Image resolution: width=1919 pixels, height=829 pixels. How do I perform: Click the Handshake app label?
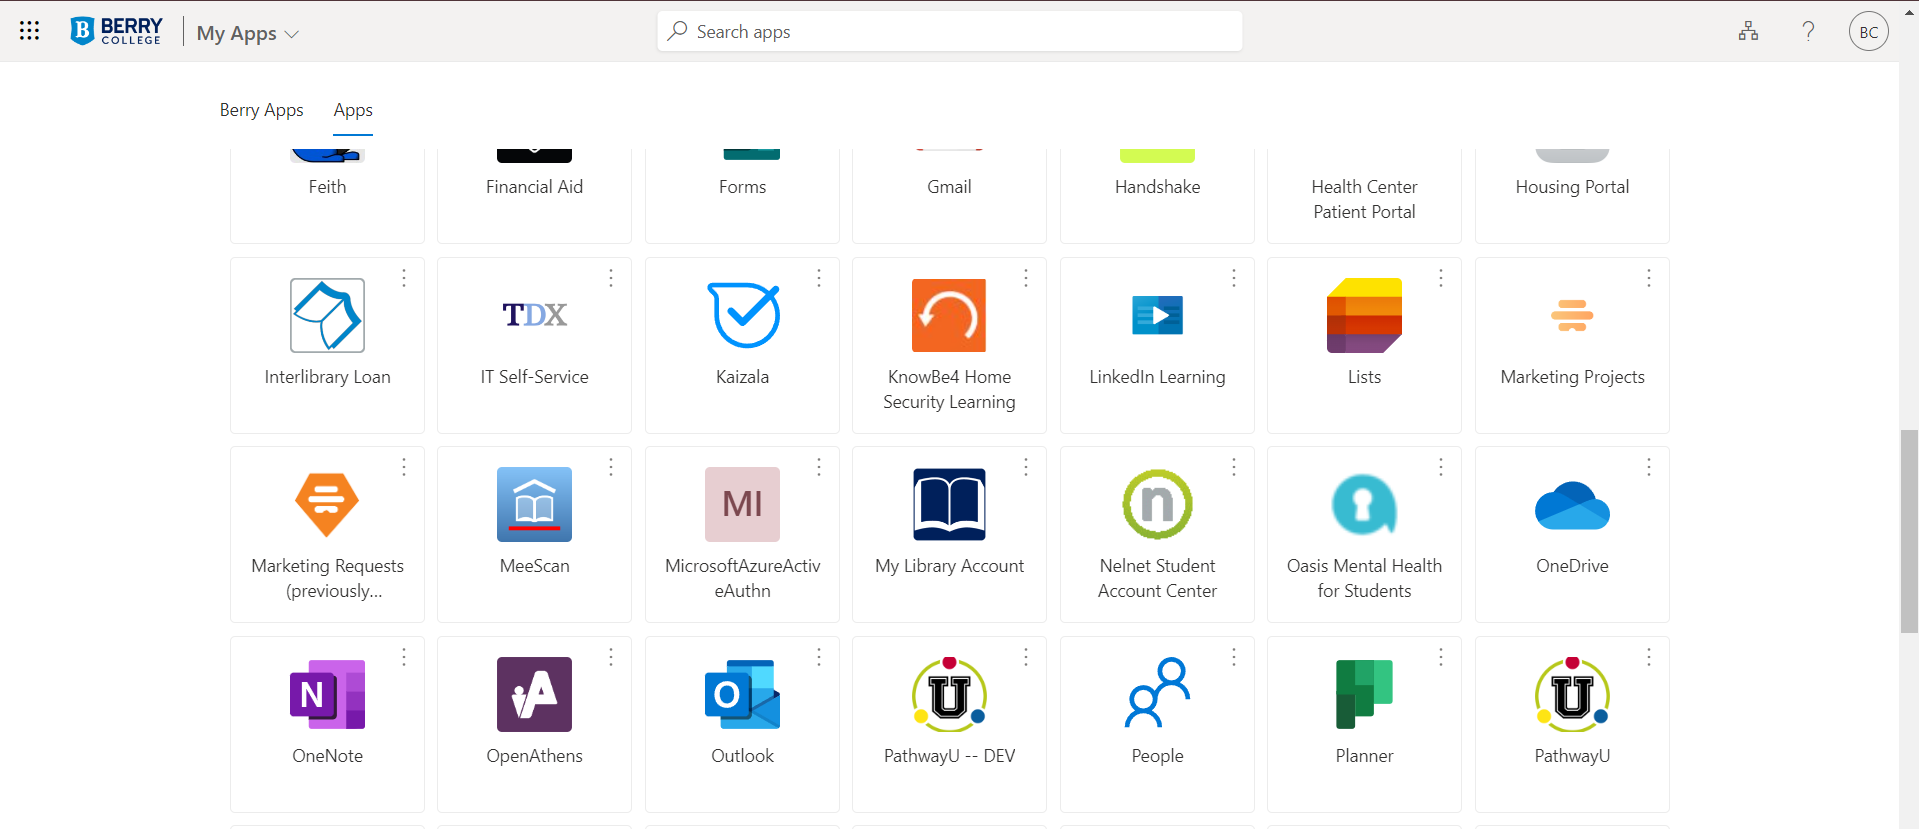[1157, 187]
